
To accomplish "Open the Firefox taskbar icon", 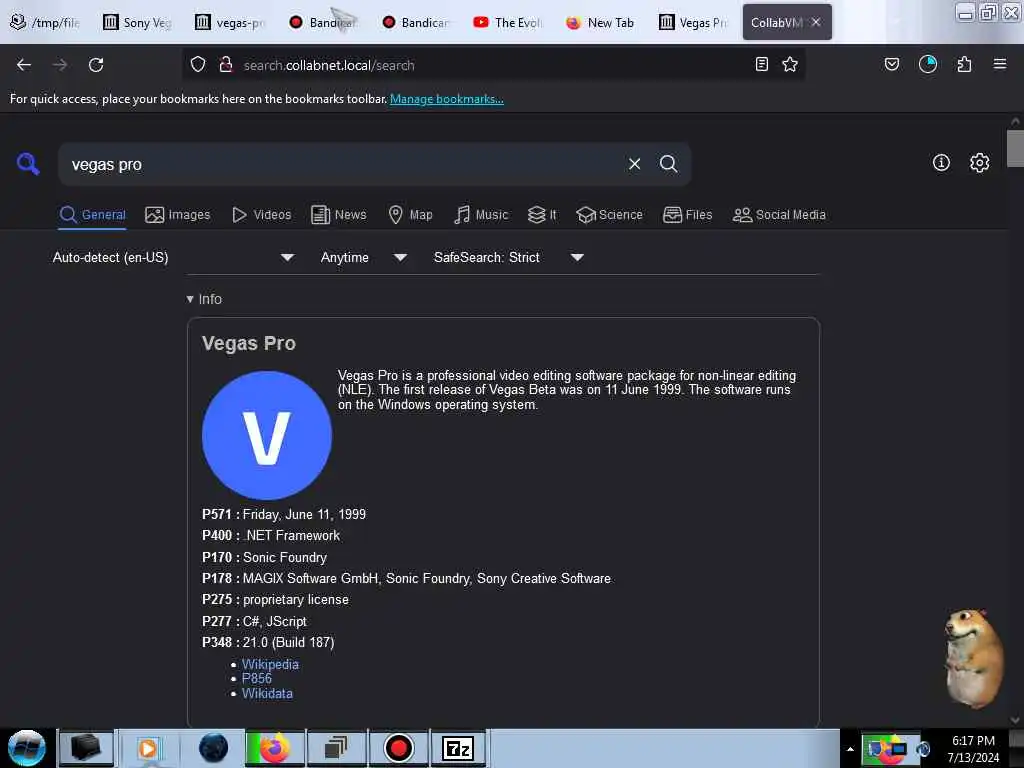I will pos(275,748).
